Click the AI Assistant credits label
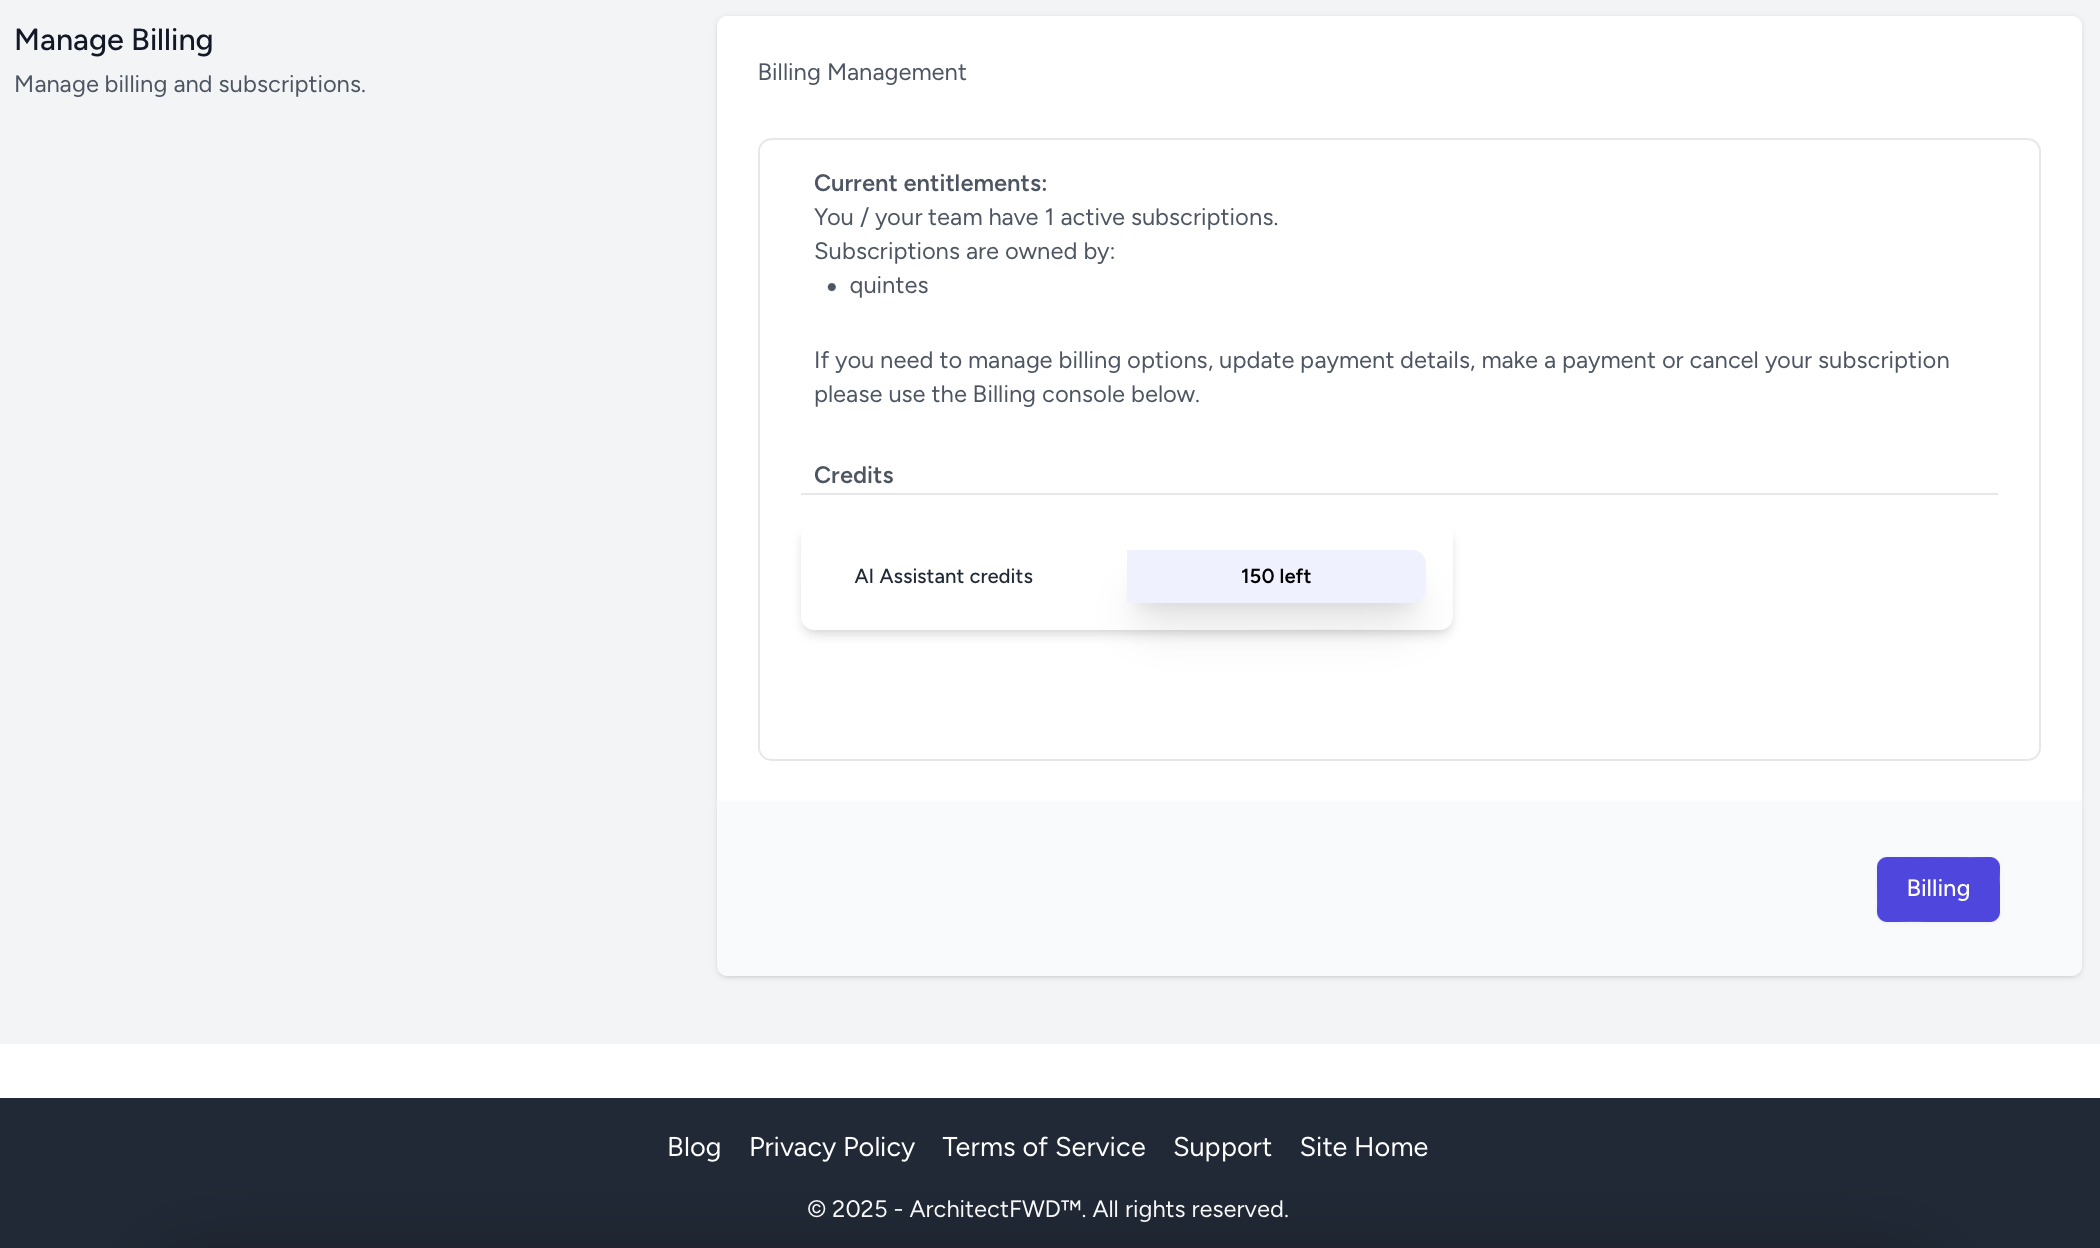 [x=943, y=576]
